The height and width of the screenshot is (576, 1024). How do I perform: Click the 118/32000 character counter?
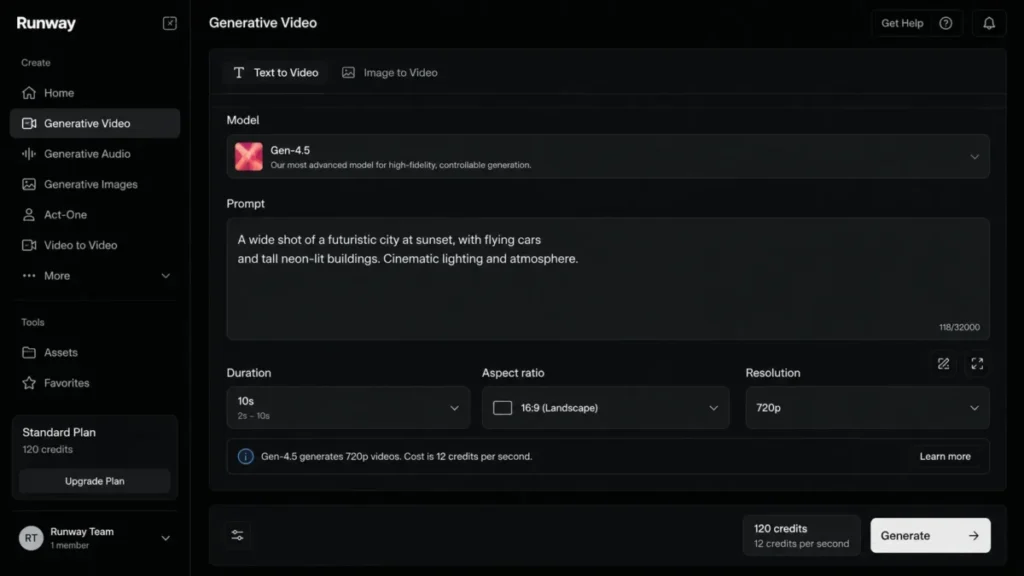click(x=959, y=327)
